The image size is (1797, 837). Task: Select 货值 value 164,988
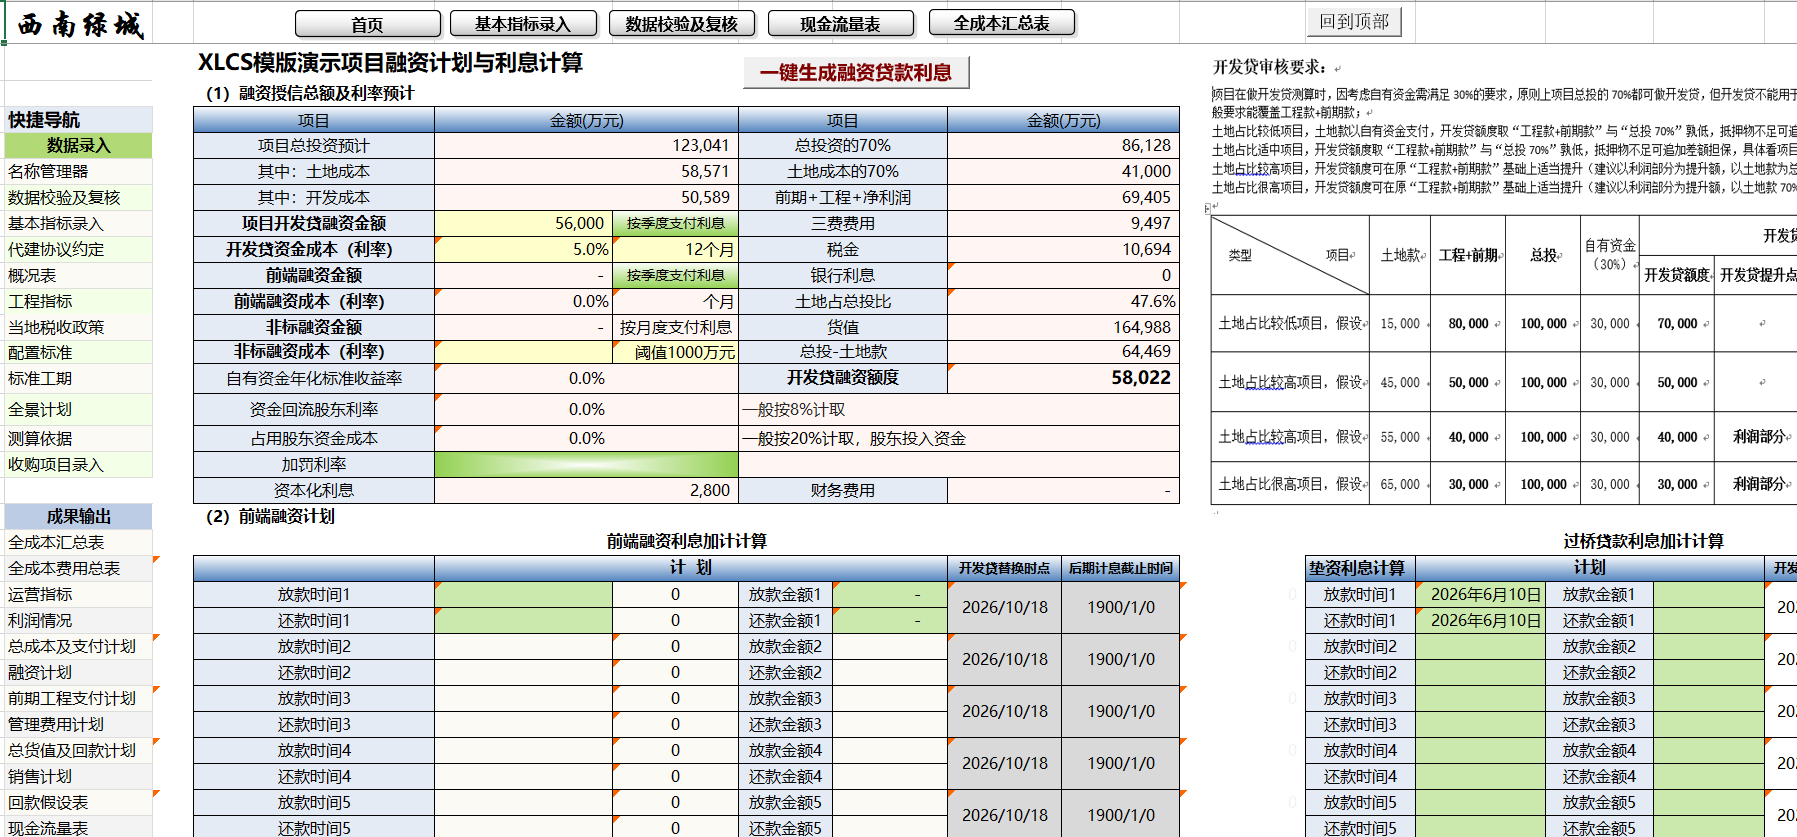[1063, 327]
